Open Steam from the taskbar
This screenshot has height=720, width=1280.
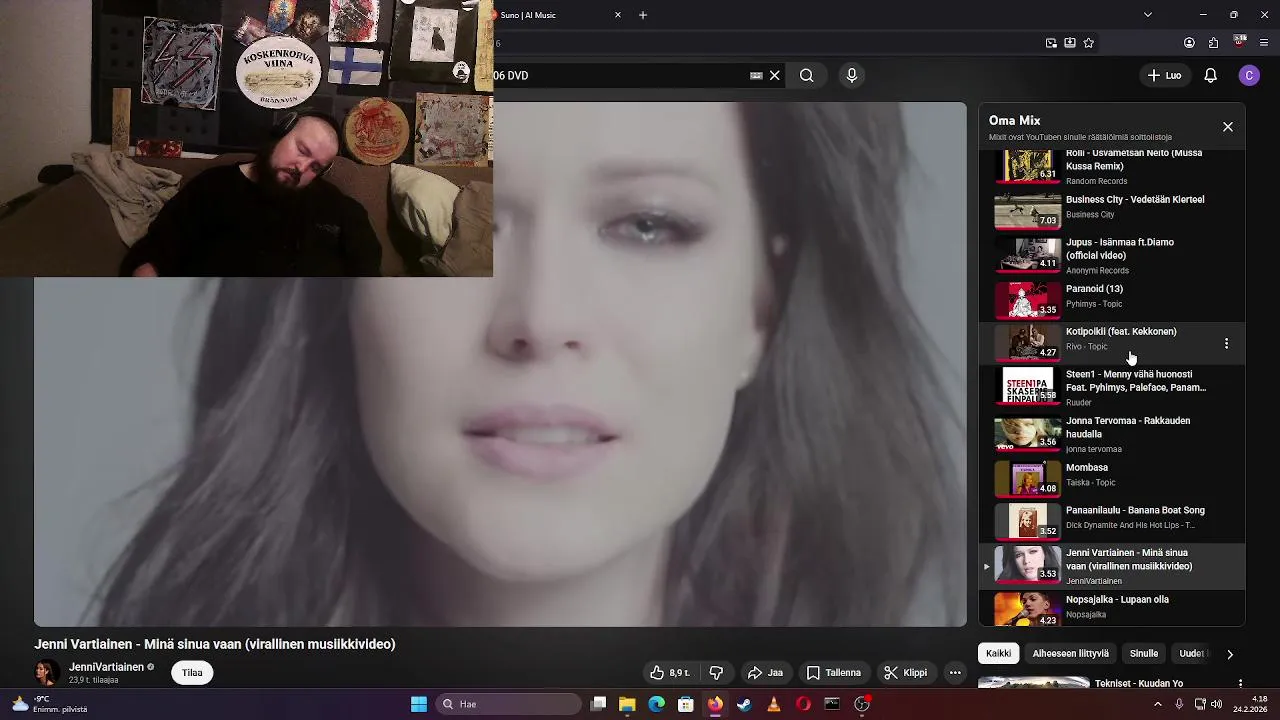[744, 704]
